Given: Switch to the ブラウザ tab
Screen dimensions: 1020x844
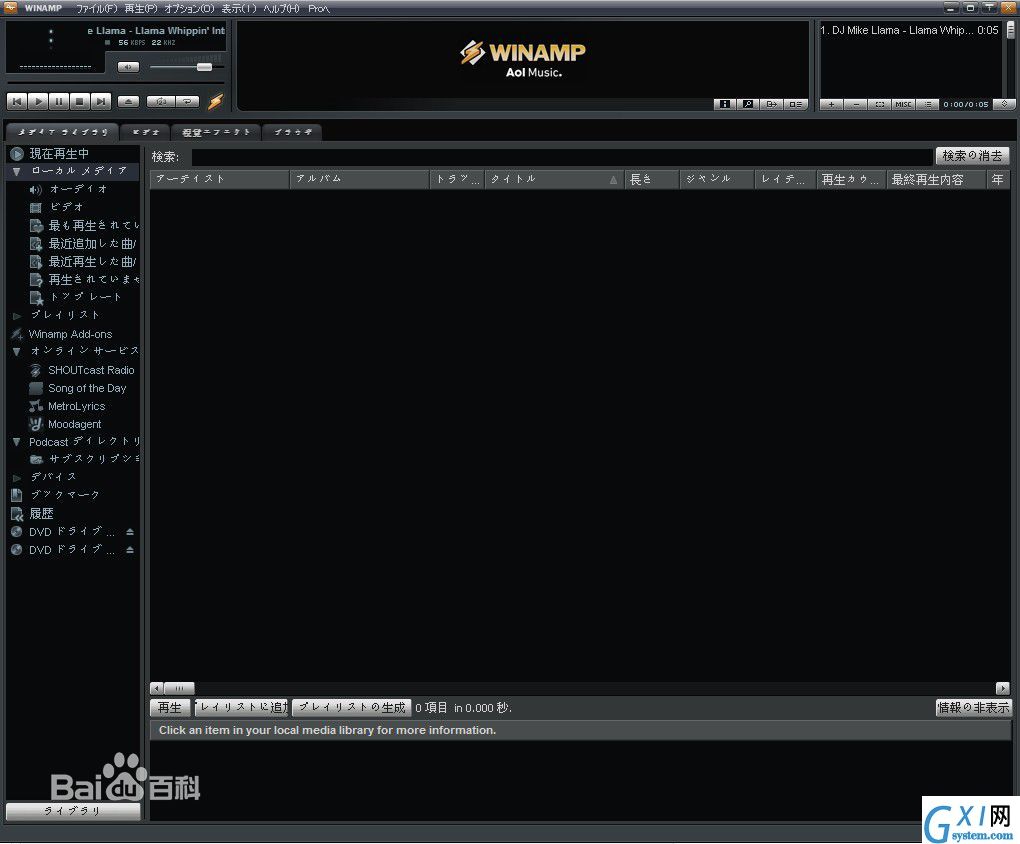Looking at the screenshot, I should tap(293, 132).
